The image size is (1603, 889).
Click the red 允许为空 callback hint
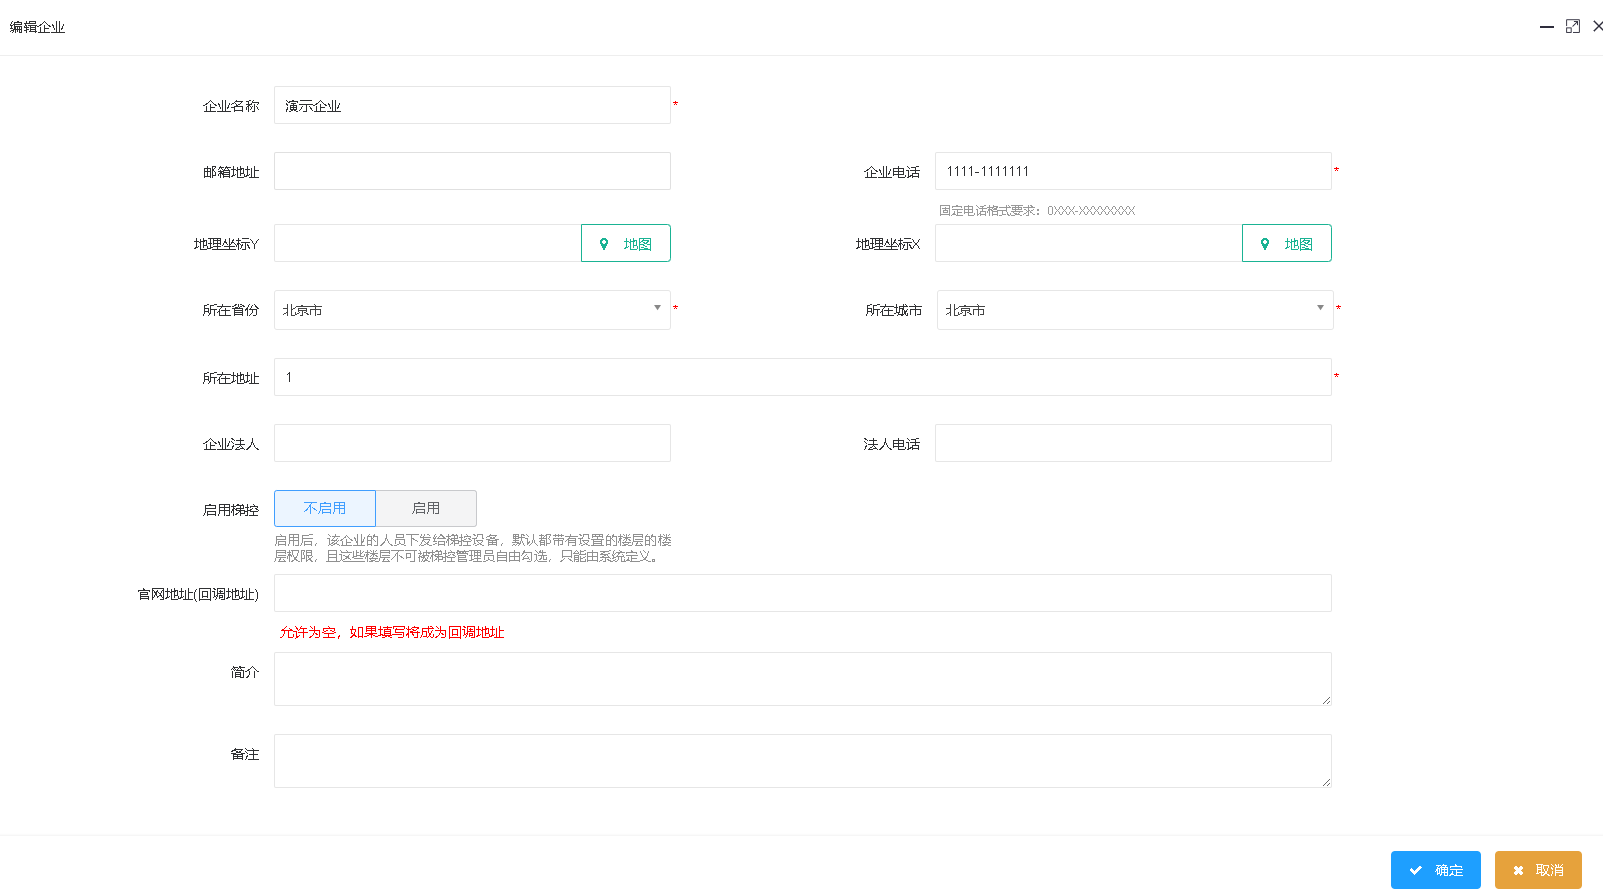click(392, 632)
